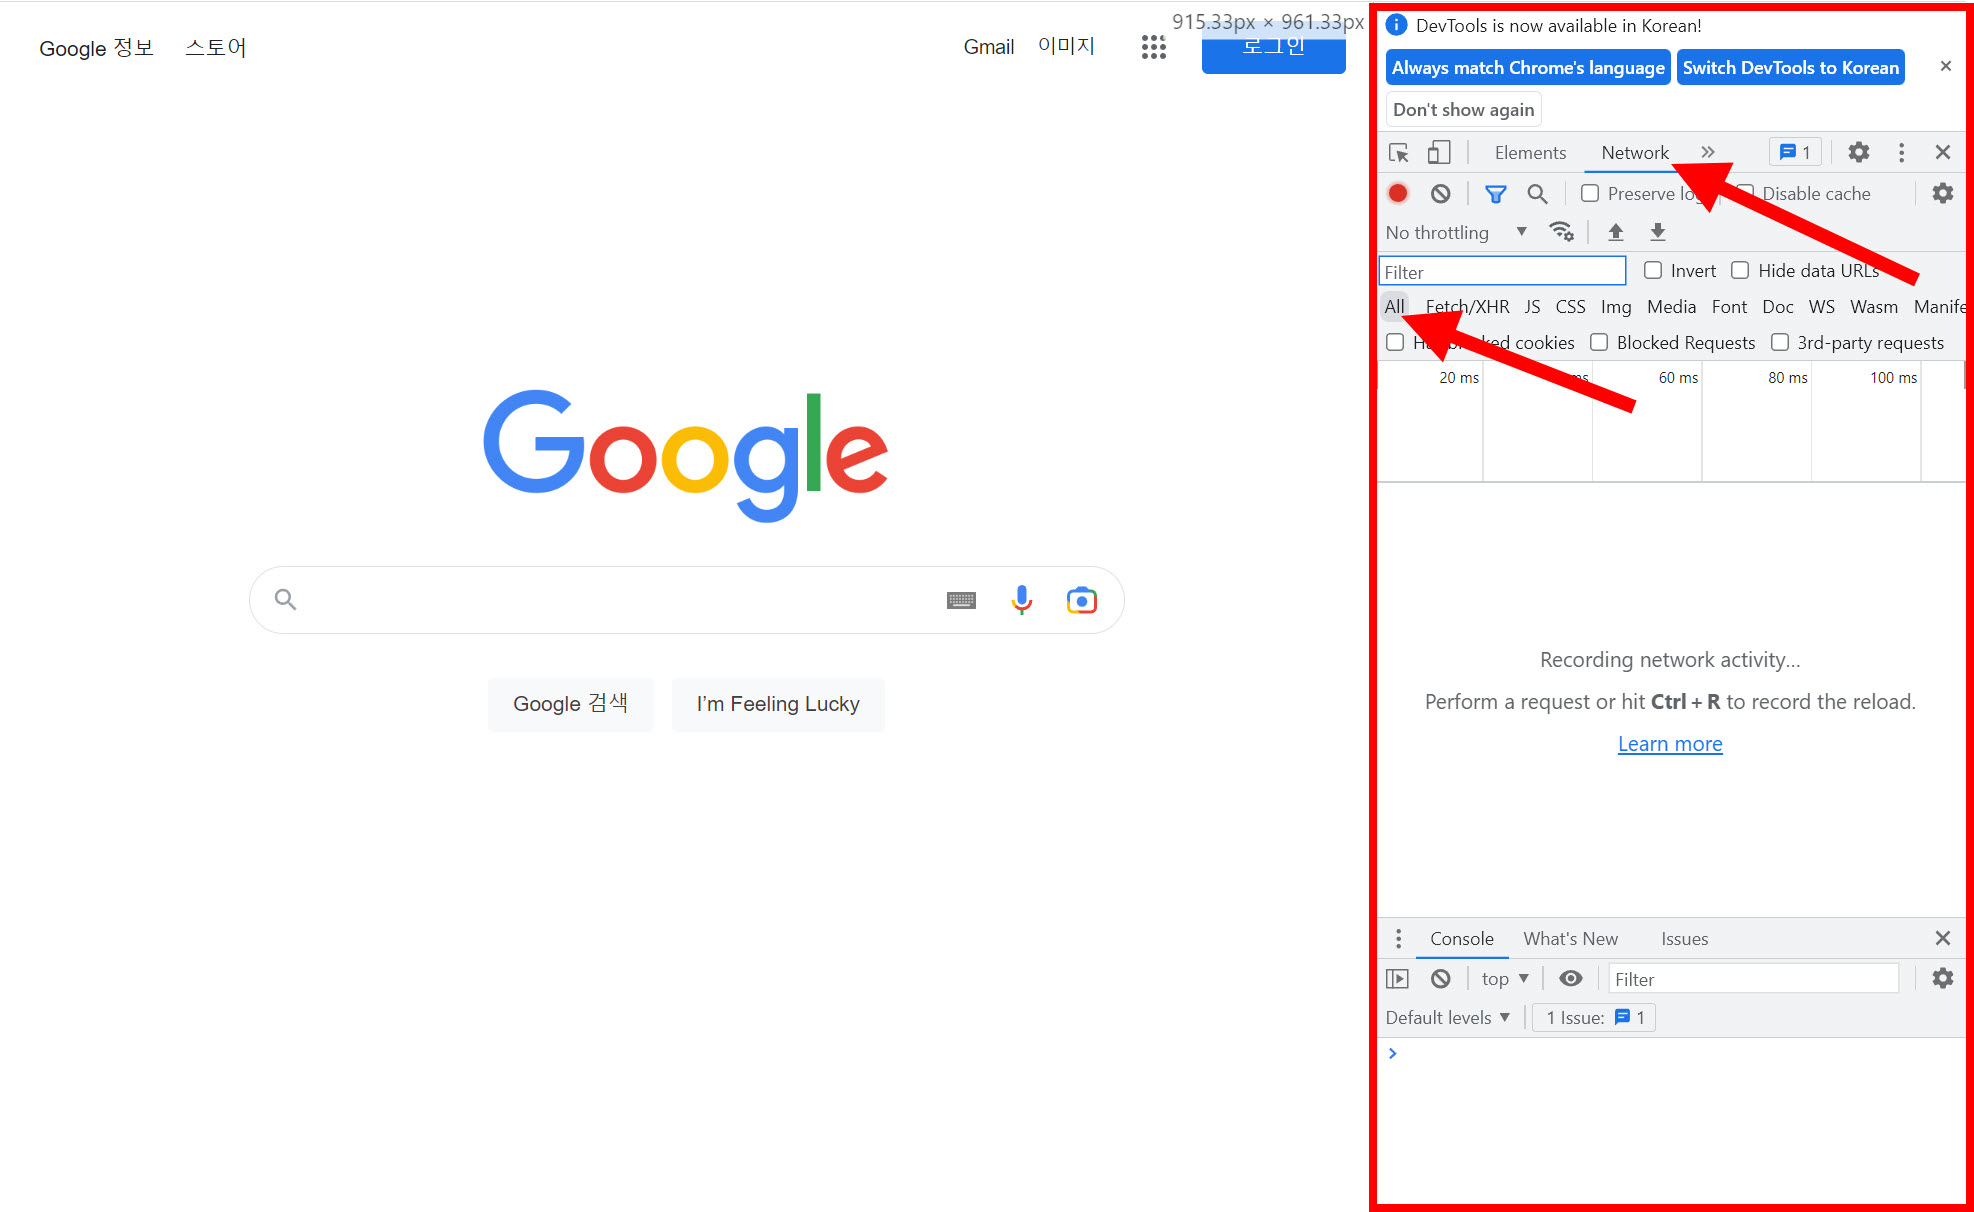The width and height of the screenshot is (1974, 1212).
Task: Click Switch DevTools to Korean button
Action: [1790, 68]
